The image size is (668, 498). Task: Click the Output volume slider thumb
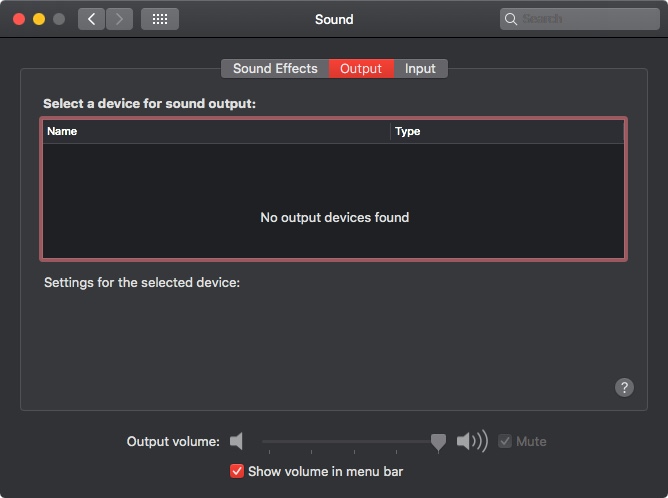tap(438, 442)
